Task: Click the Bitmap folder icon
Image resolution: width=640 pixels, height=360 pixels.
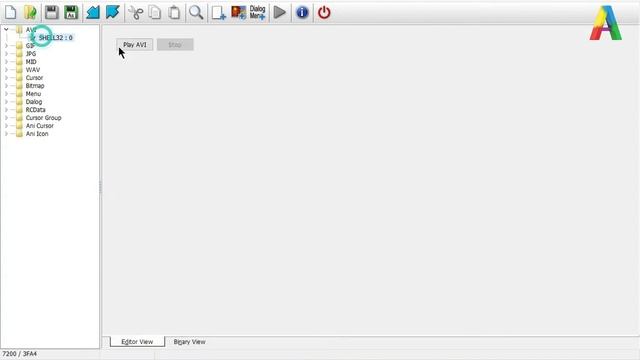Action: tap(19, 86)
